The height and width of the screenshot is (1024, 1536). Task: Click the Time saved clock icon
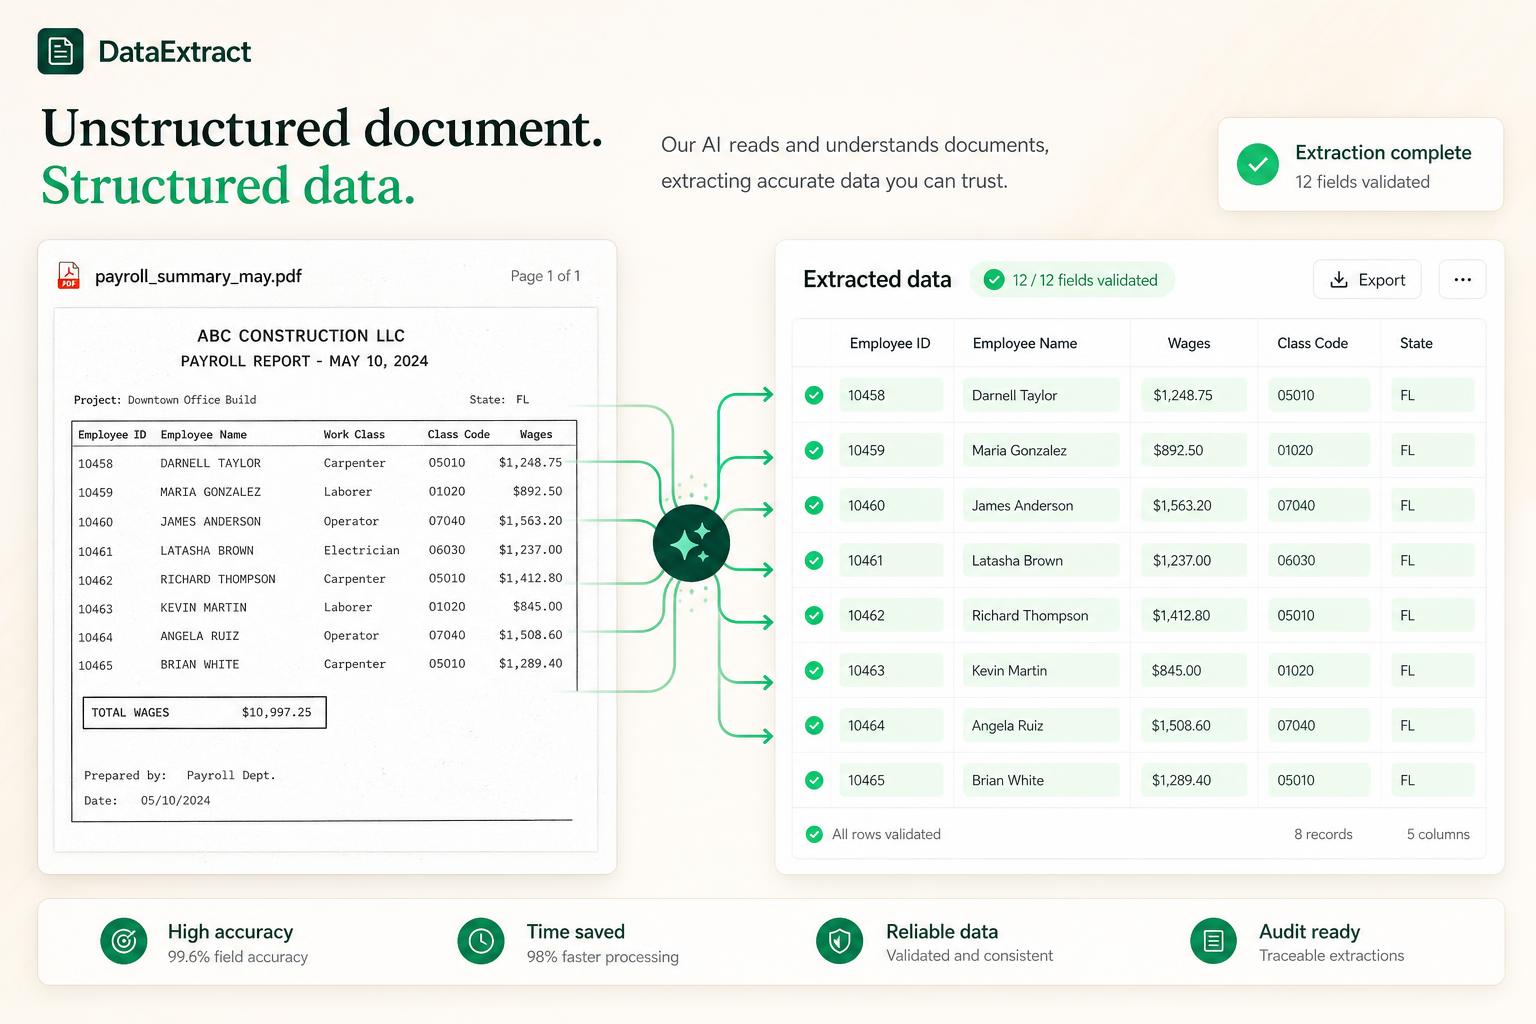pyautogui.click(x=481, y=941)
